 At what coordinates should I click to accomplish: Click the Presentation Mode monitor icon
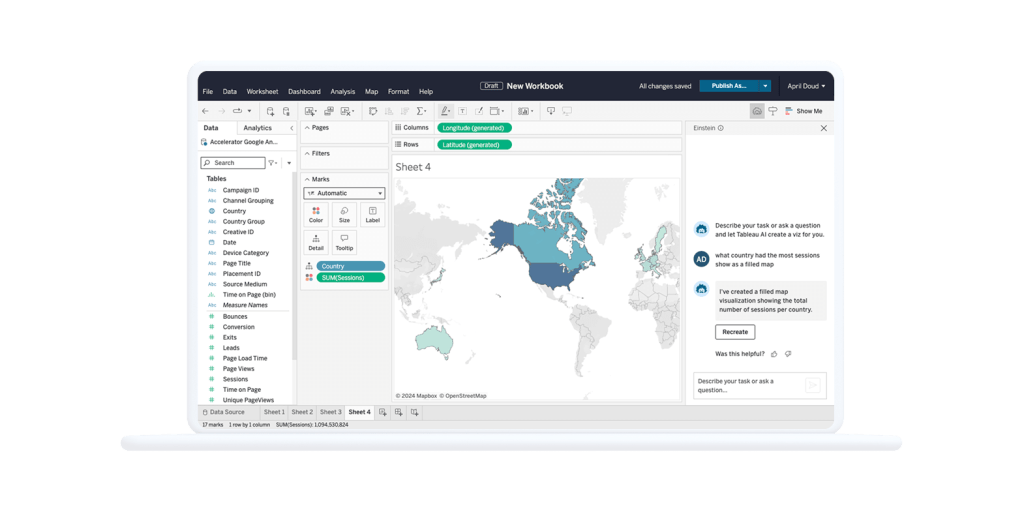tap(567, 111)
